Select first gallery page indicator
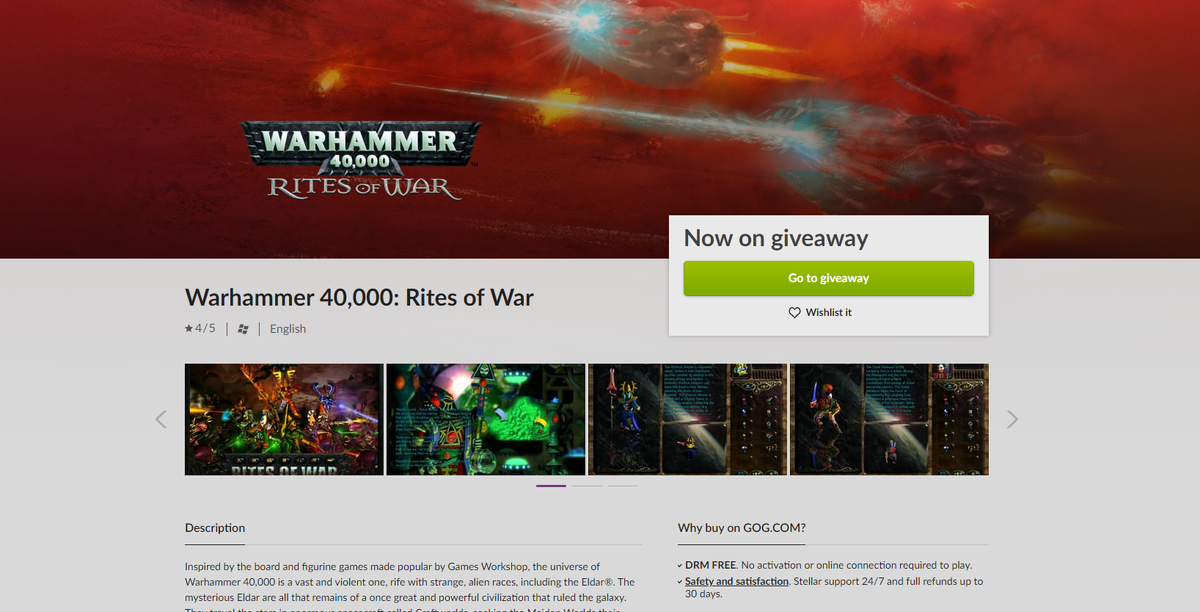The width and height of the screenshot is (1200, 612). tap(551, 486)
